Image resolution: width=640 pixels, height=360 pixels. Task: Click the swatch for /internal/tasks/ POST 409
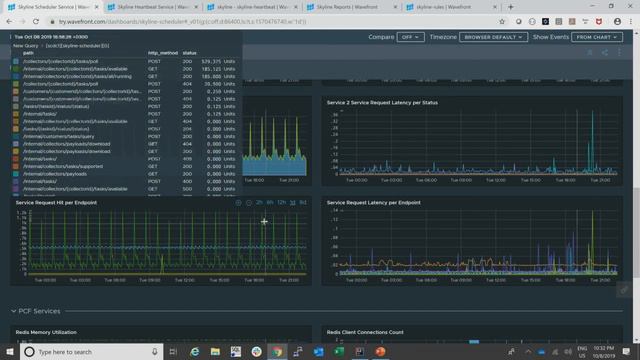coord(16,159)
